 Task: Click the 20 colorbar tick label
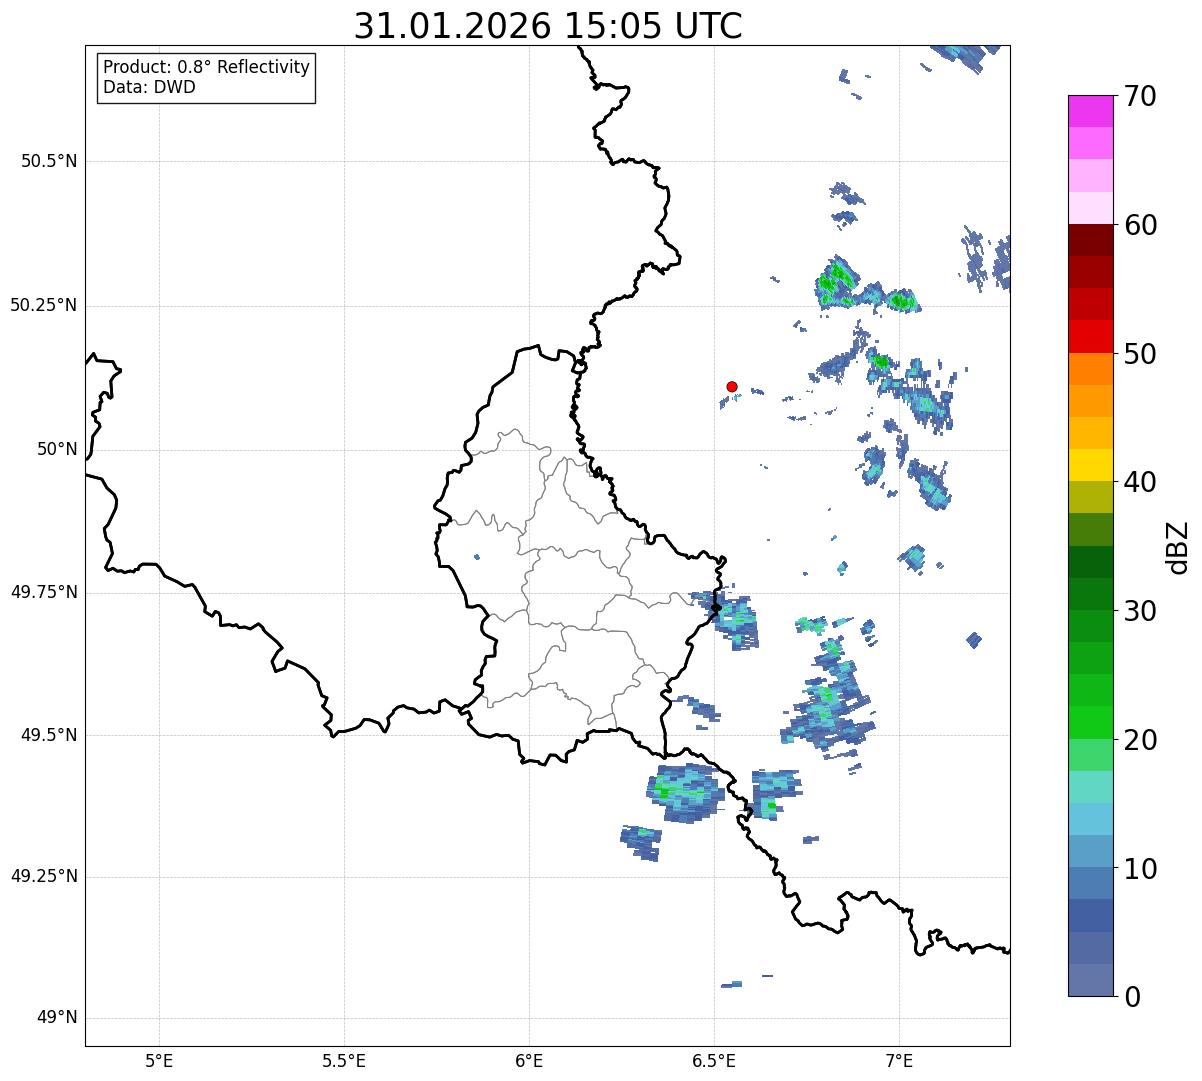pos(1140,740)
